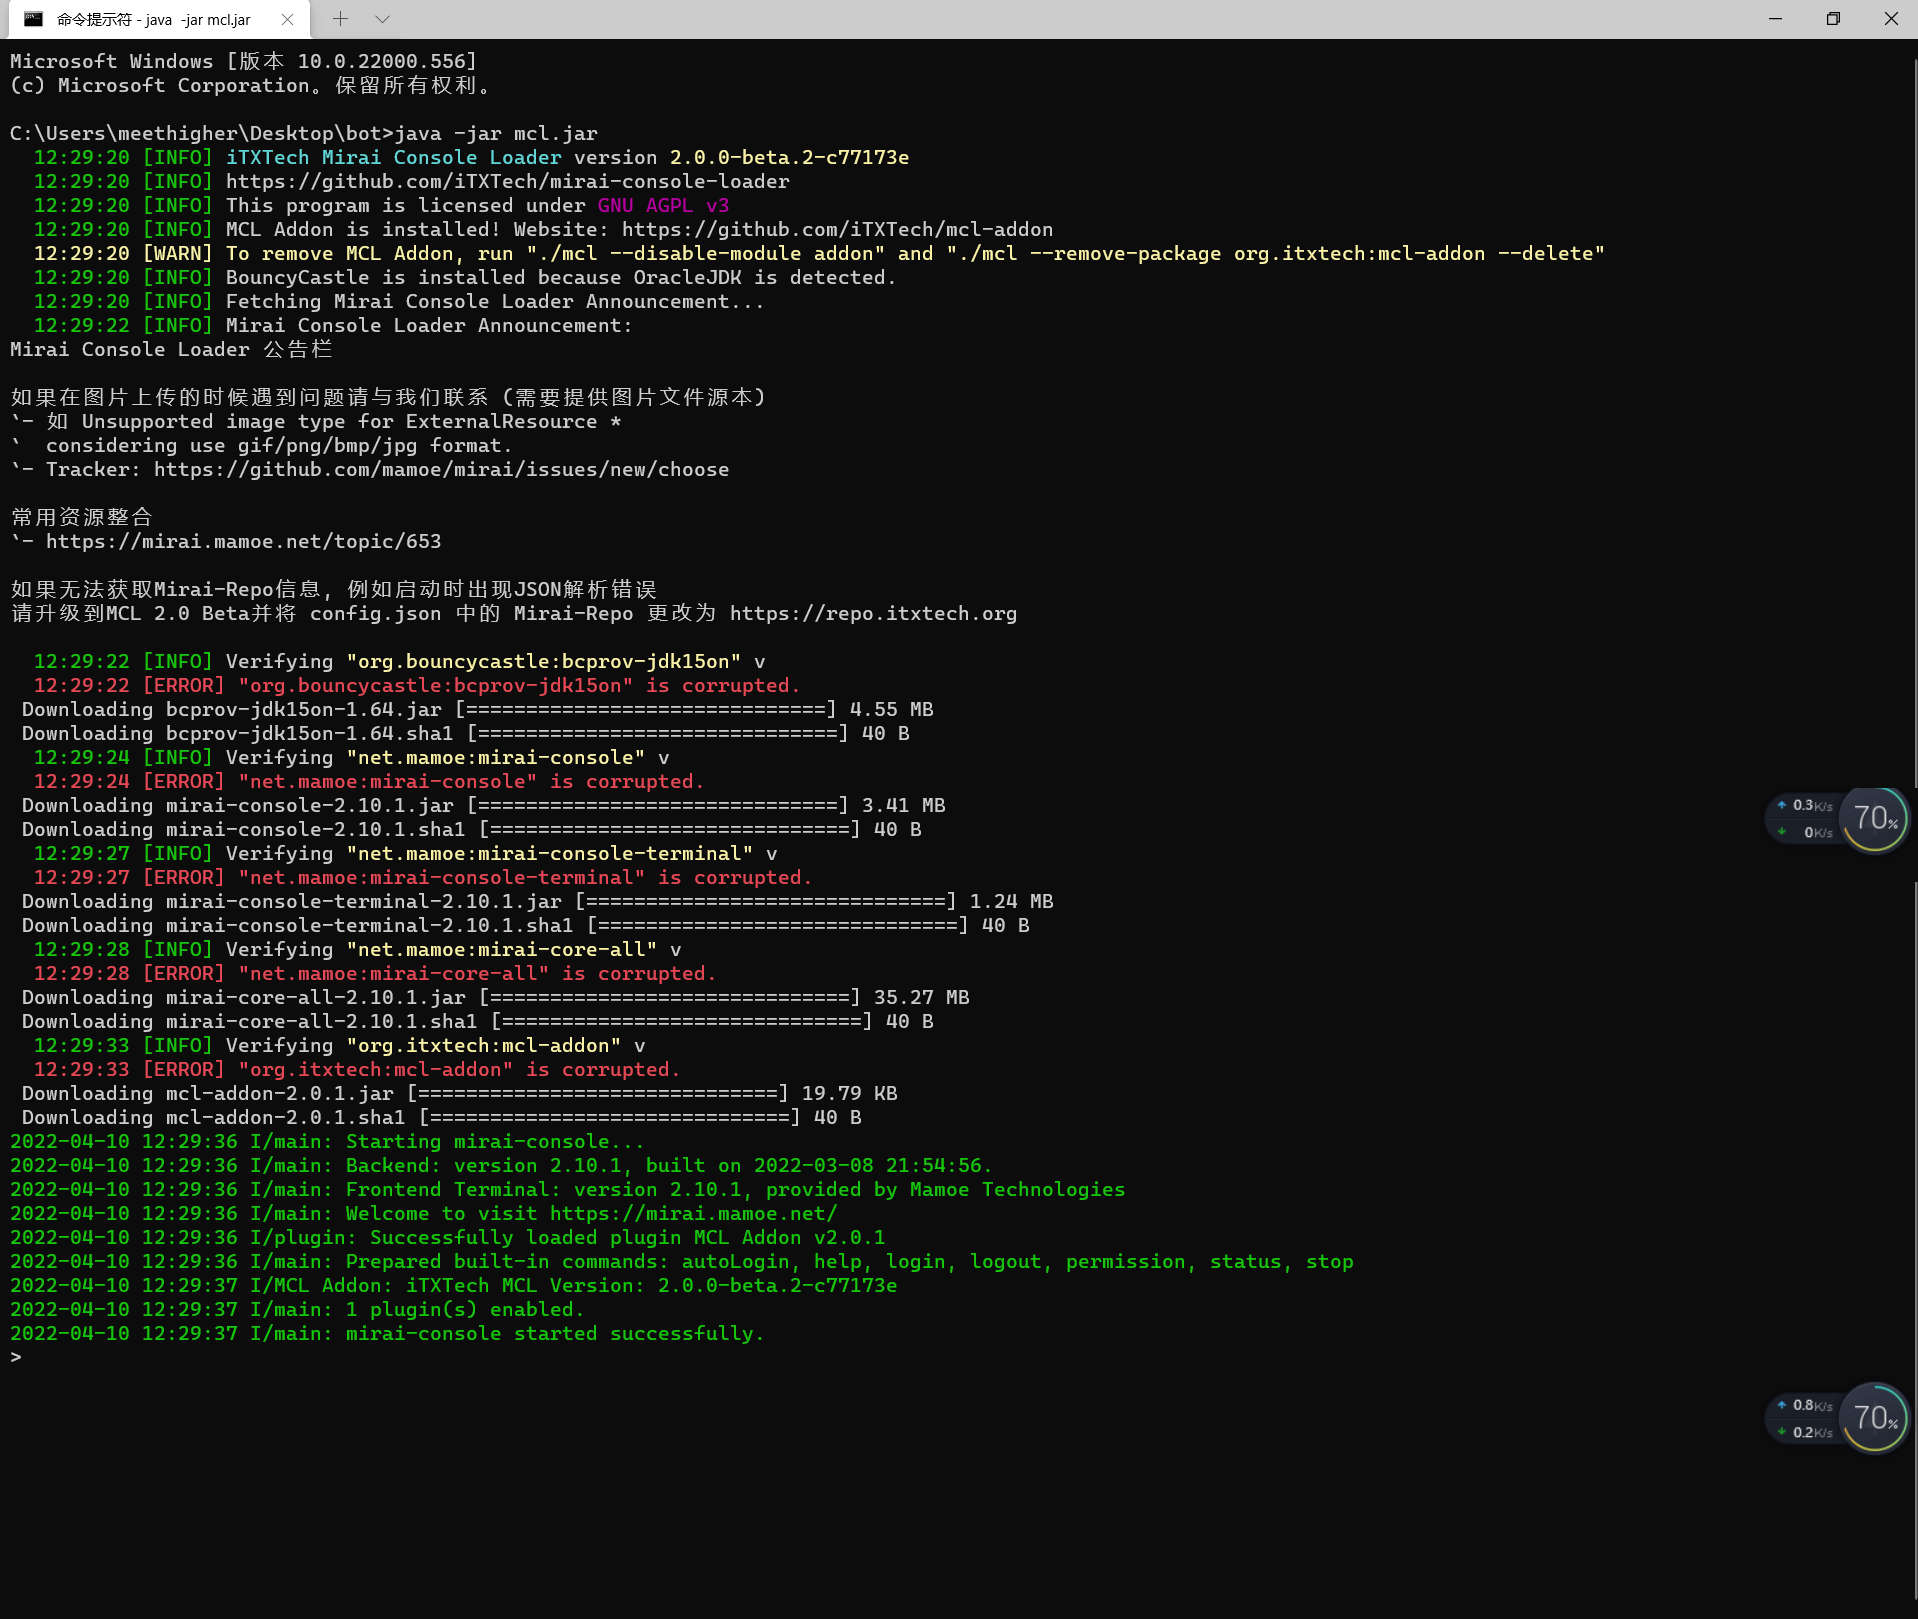Click mirai-core-all-2.10.1.jar download progress bar

[x=669, y=997]
